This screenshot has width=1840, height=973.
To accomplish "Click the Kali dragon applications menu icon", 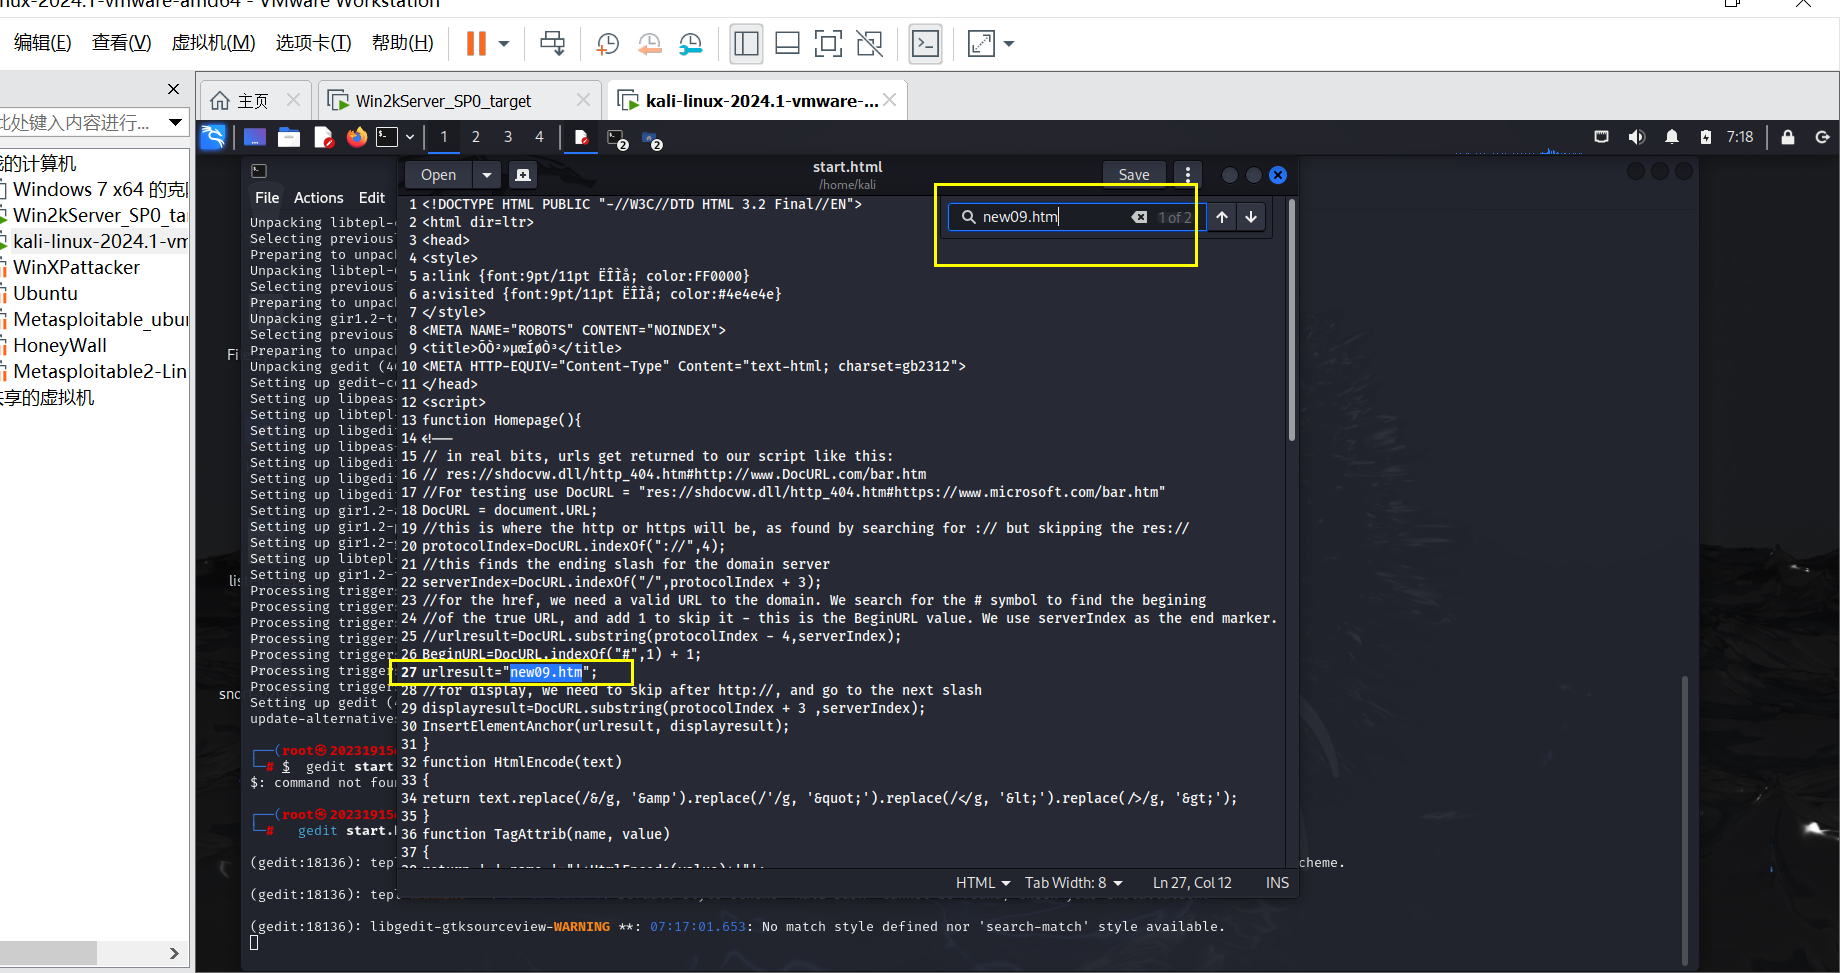I will pos(213,137).
